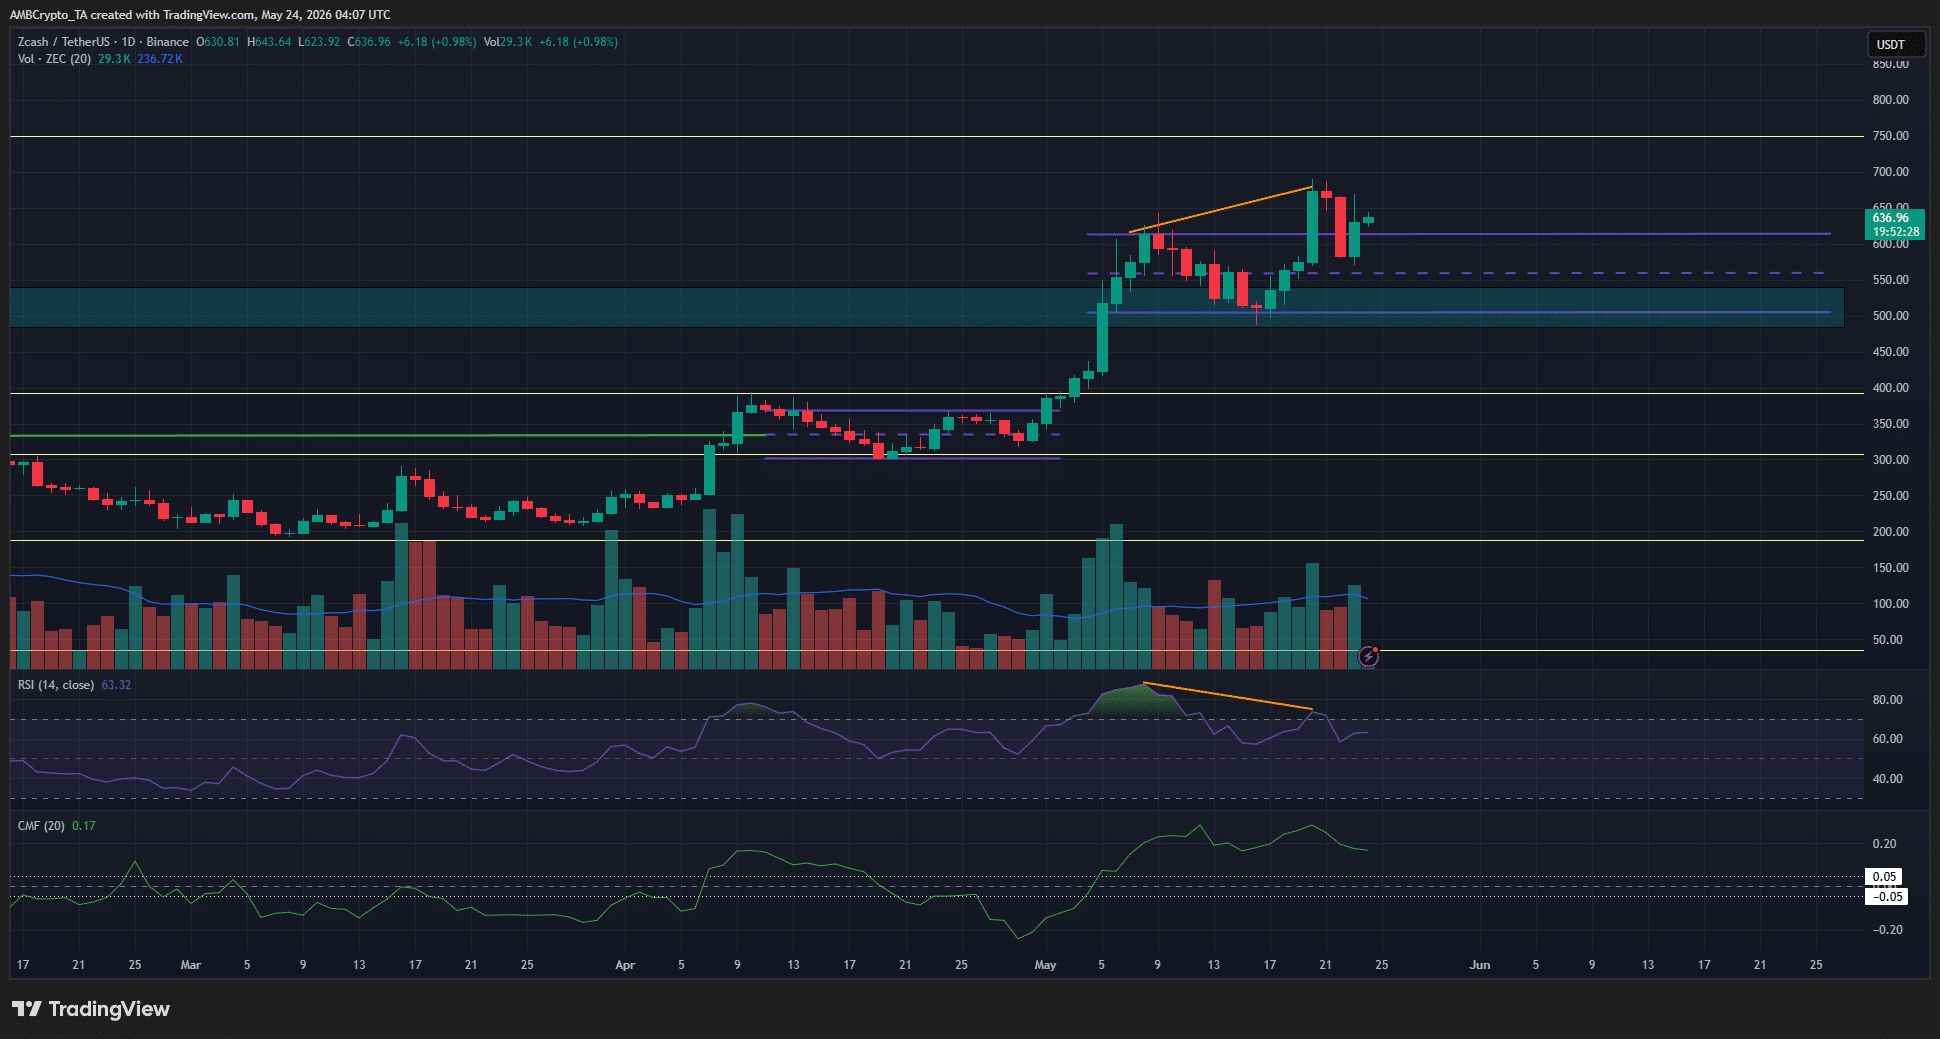This screenshot has height=1039, width=1940.
Task: Click the May label on time axis
Action: click(x=1045, y=965)
